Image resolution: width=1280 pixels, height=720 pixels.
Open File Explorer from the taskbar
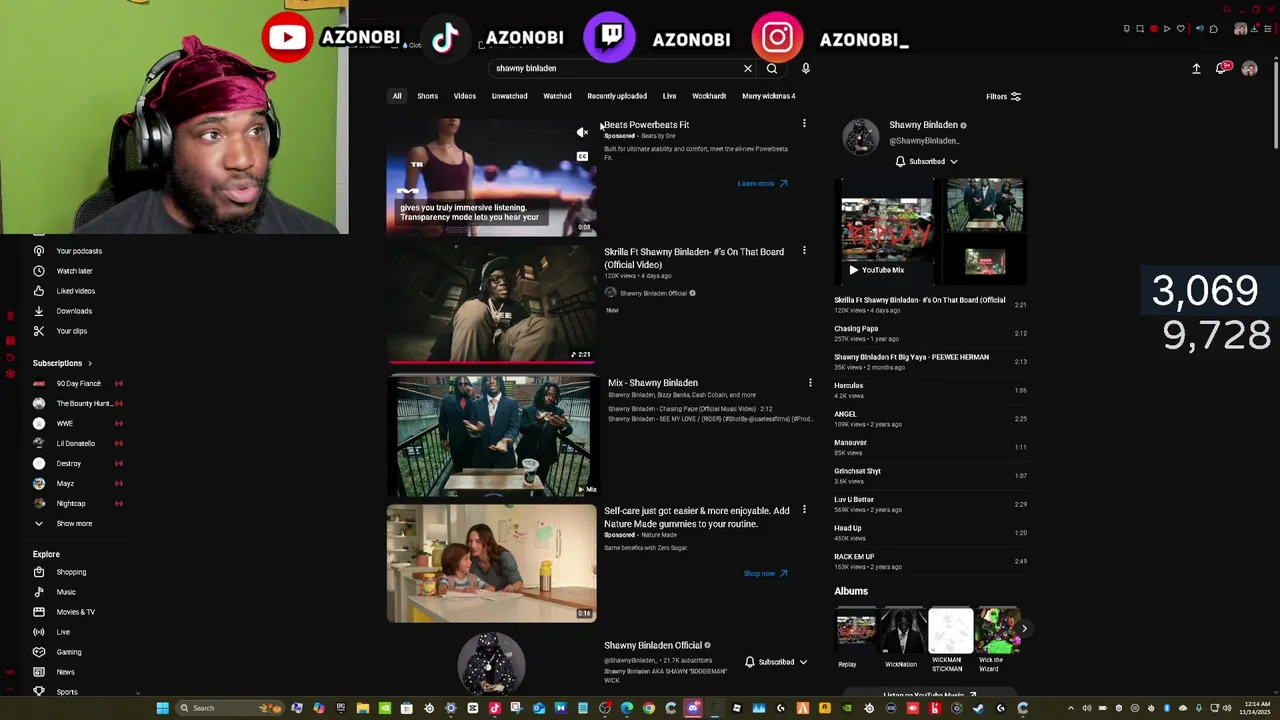[x=363, y=708]
